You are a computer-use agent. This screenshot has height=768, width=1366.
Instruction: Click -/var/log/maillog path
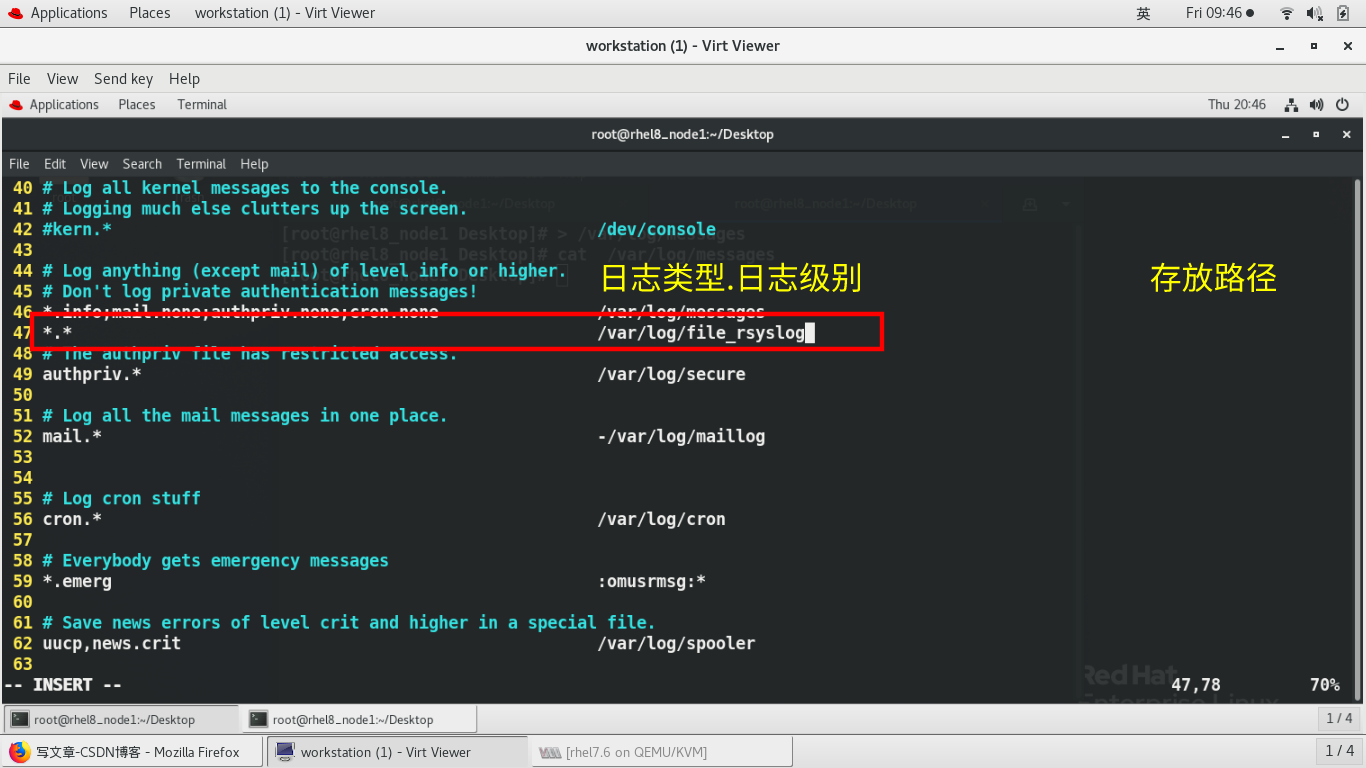(x=681, y=436)
